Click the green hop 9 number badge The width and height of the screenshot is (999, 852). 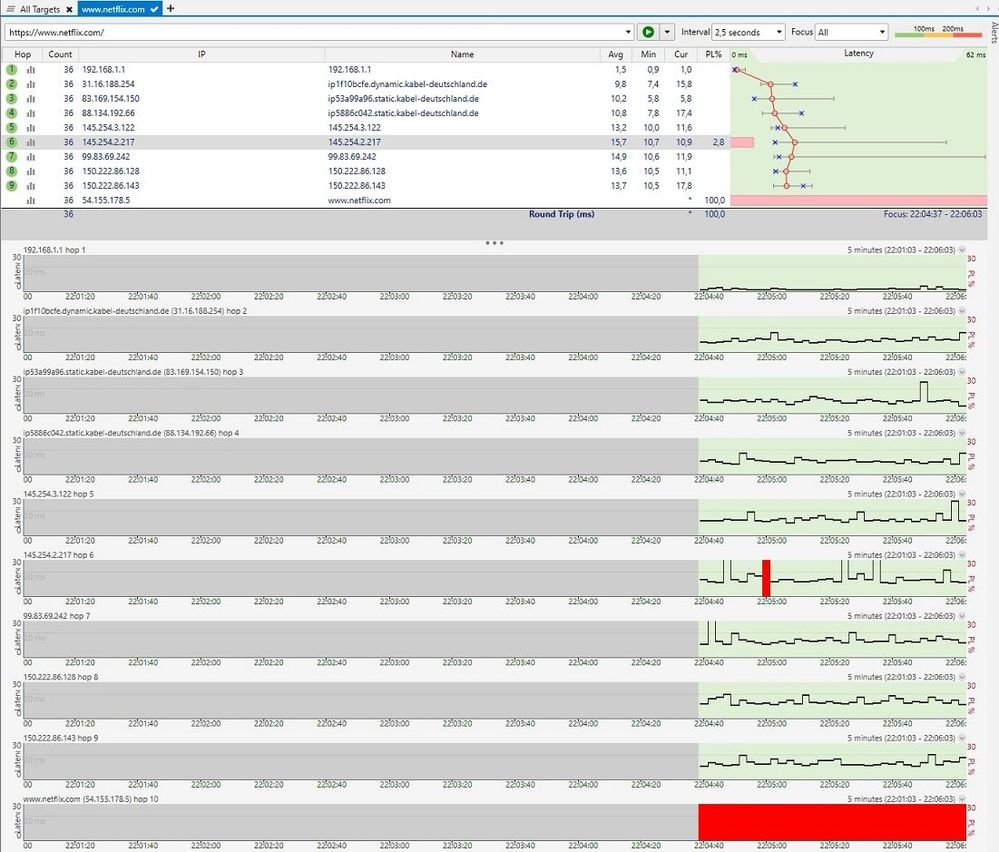coord(11,185)
